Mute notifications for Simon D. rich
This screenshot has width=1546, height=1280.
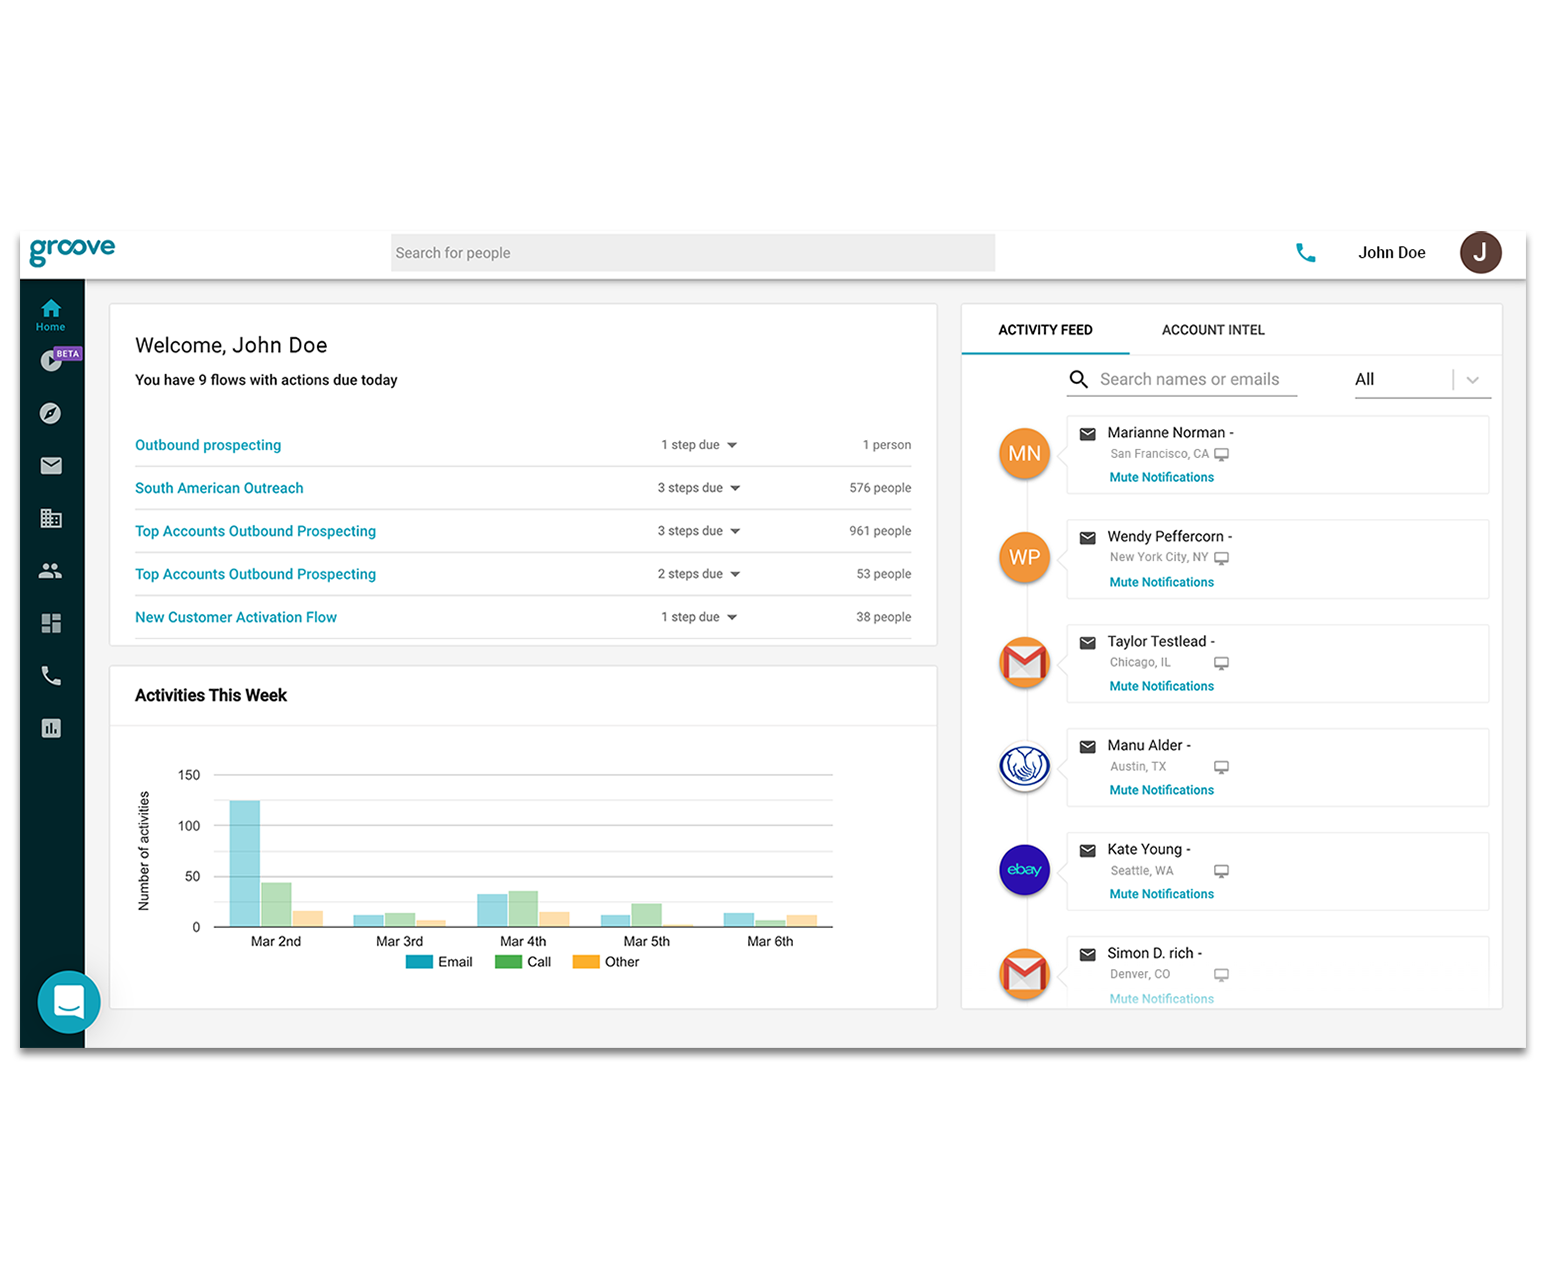(1161, 998)
